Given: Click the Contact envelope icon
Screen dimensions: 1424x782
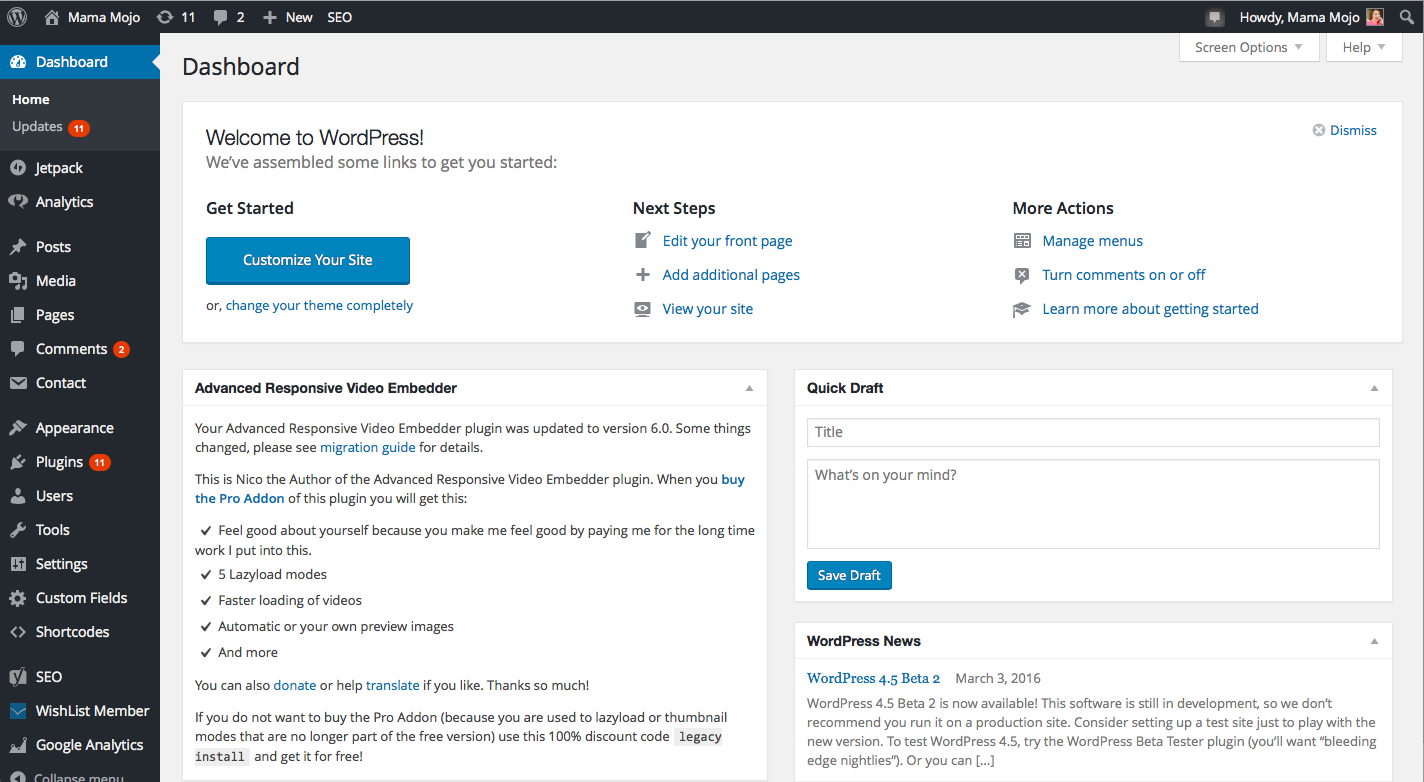Looking at the screenshot, I should (x=18, y=383).
